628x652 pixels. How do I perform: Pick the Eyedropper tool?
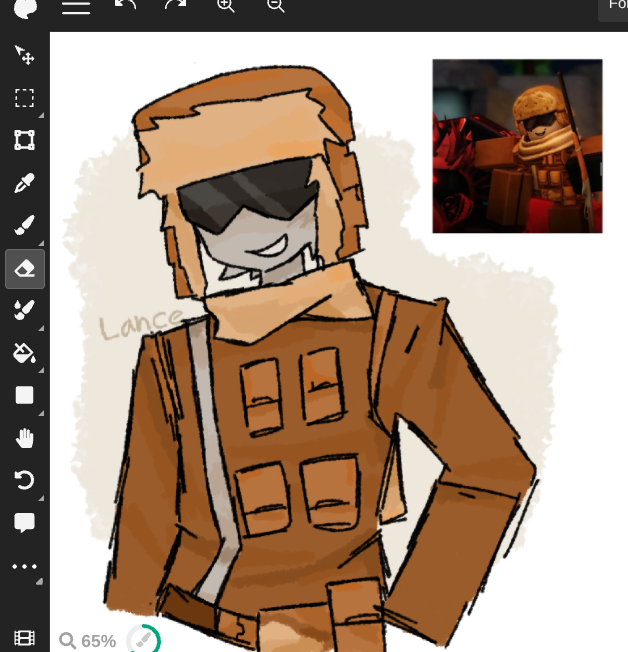click(25, 183)
